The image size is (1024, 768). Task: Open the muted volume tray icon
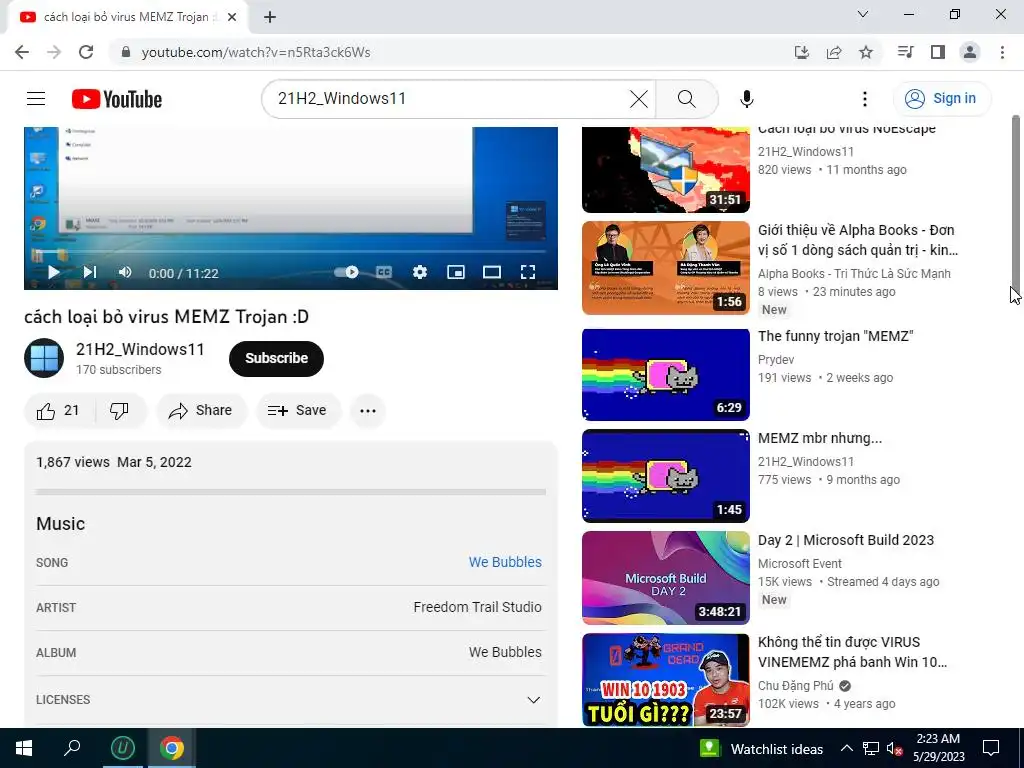[894, 748]
